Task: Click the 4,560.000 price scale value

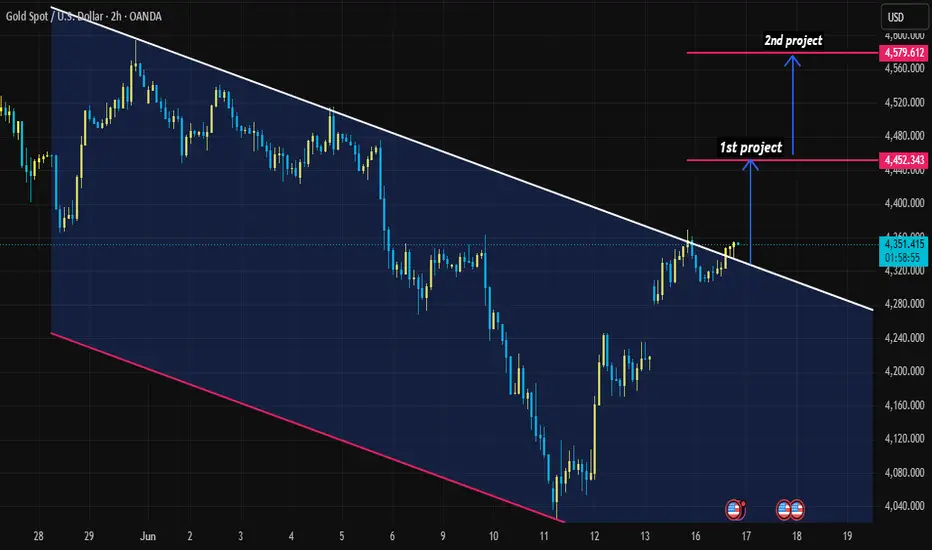Action: [904, 68]
